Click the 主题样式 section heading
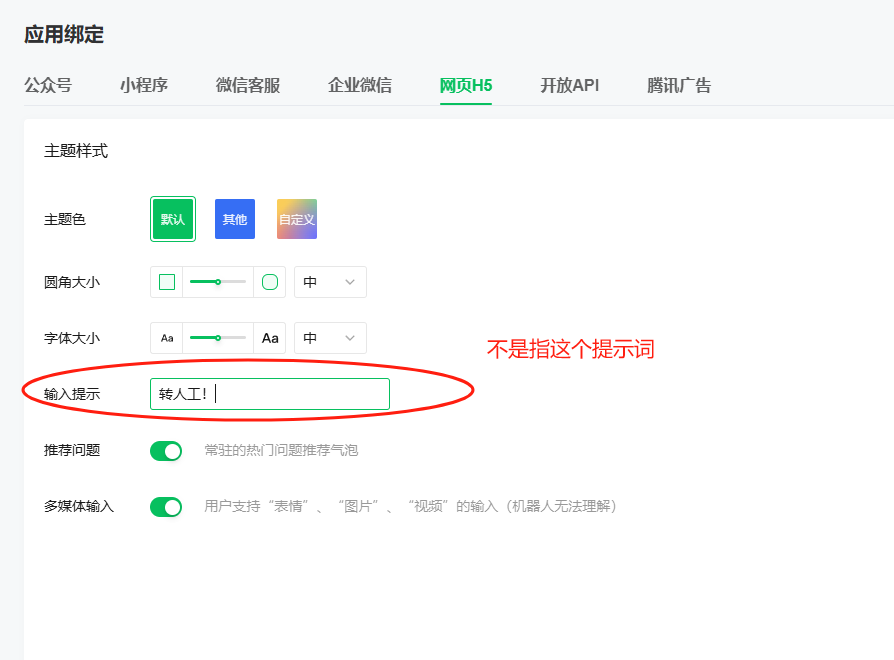The width and height of the screenshot is (894, 660). pyautogui.click(x=76, y=151)
